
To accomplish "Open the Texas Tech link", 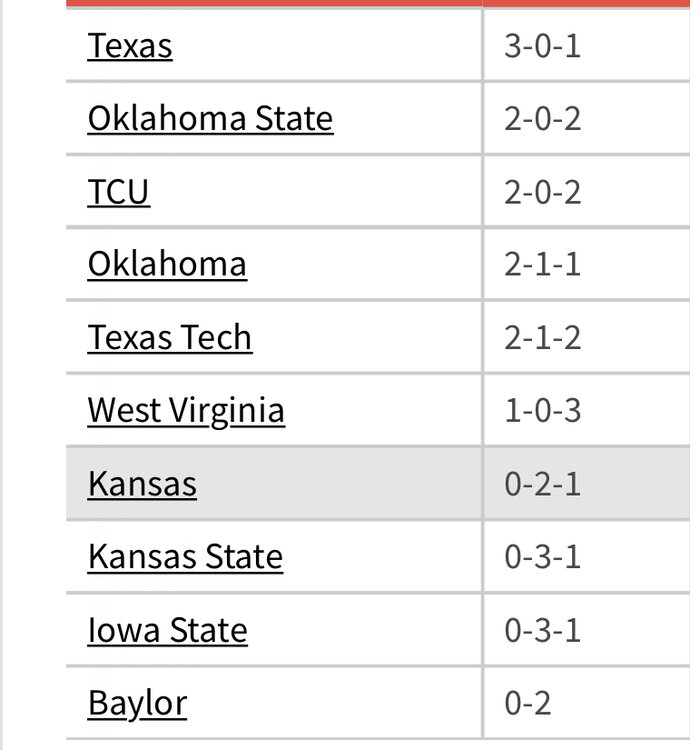I will [170, 338].
